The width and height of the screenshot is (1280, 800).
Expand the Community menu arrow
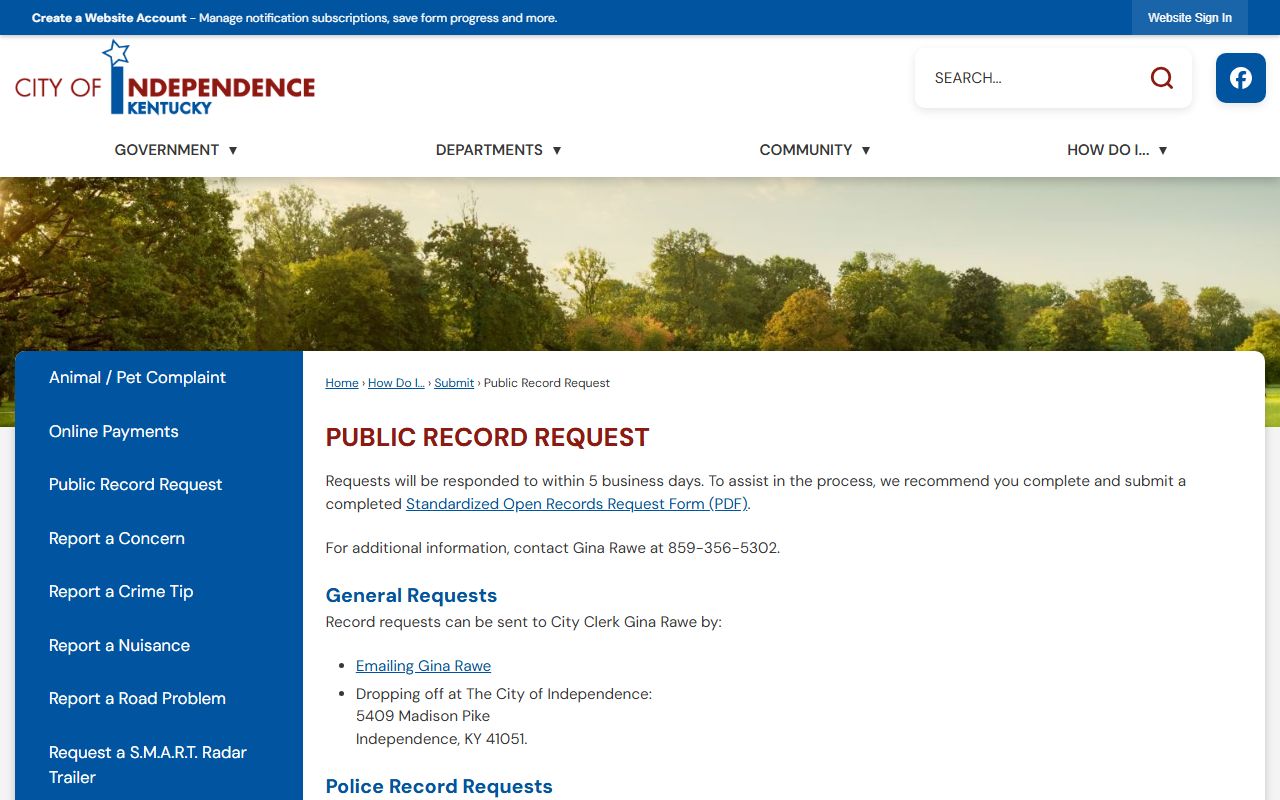pos(866,150)
